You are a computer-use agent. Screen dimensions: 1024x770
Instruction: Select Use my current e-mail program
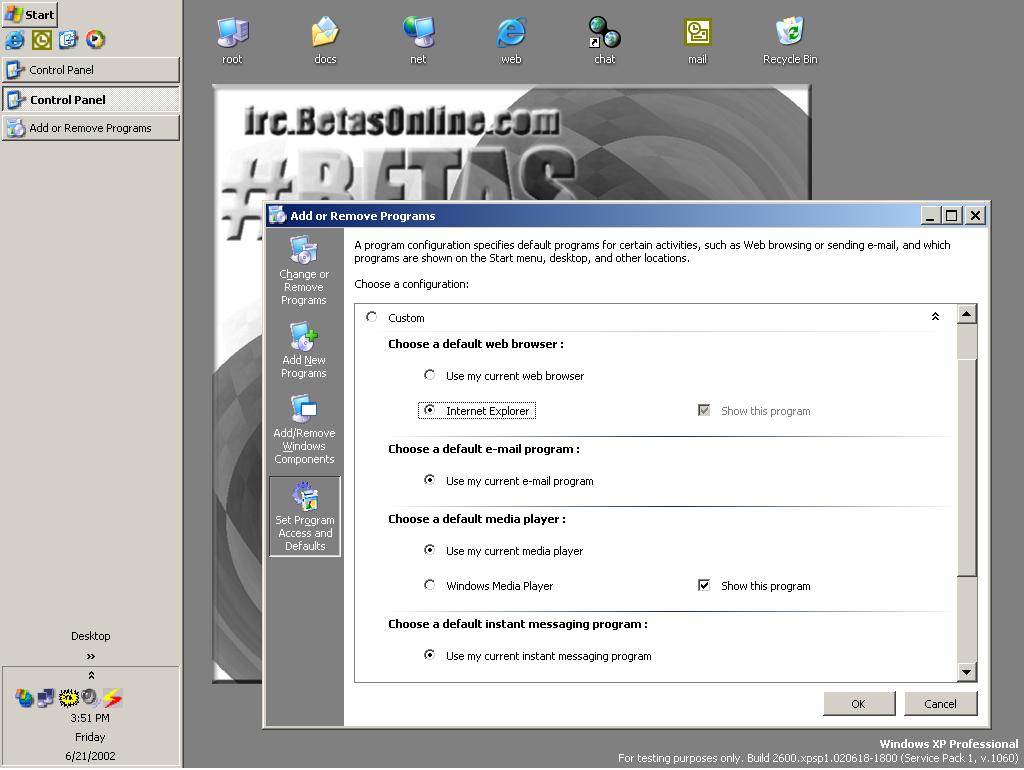click(x=429, y=480)
